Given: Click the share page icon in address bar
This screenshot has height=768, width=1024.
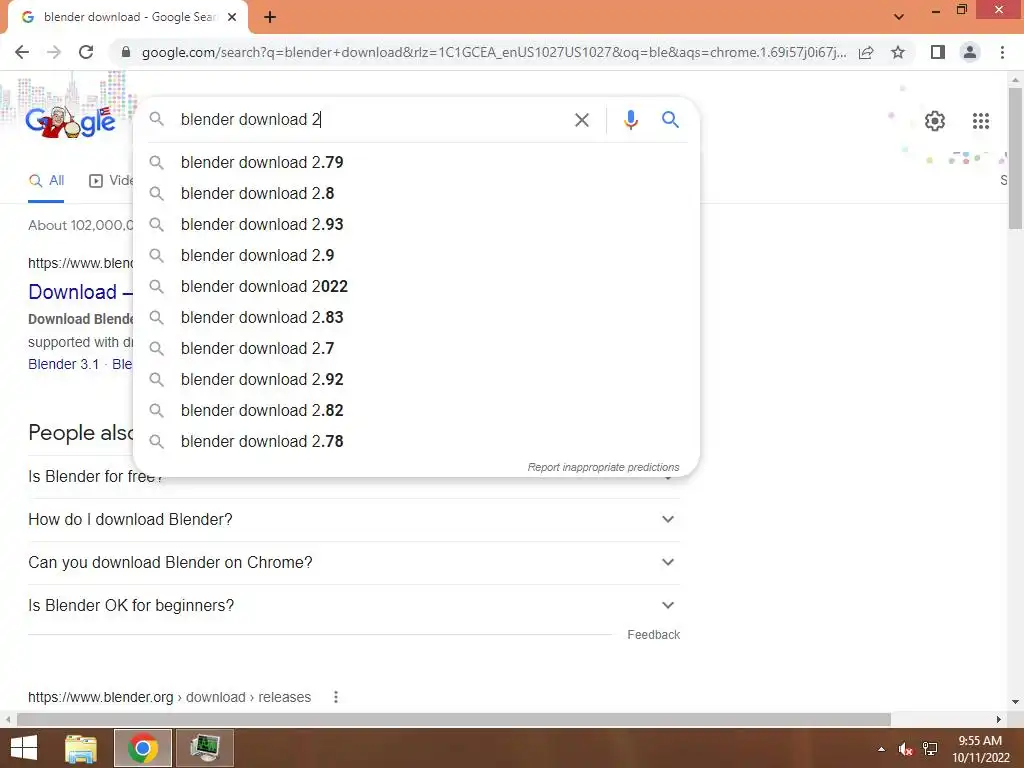Looking at the screenshot, I should click(x=866, y=52).
